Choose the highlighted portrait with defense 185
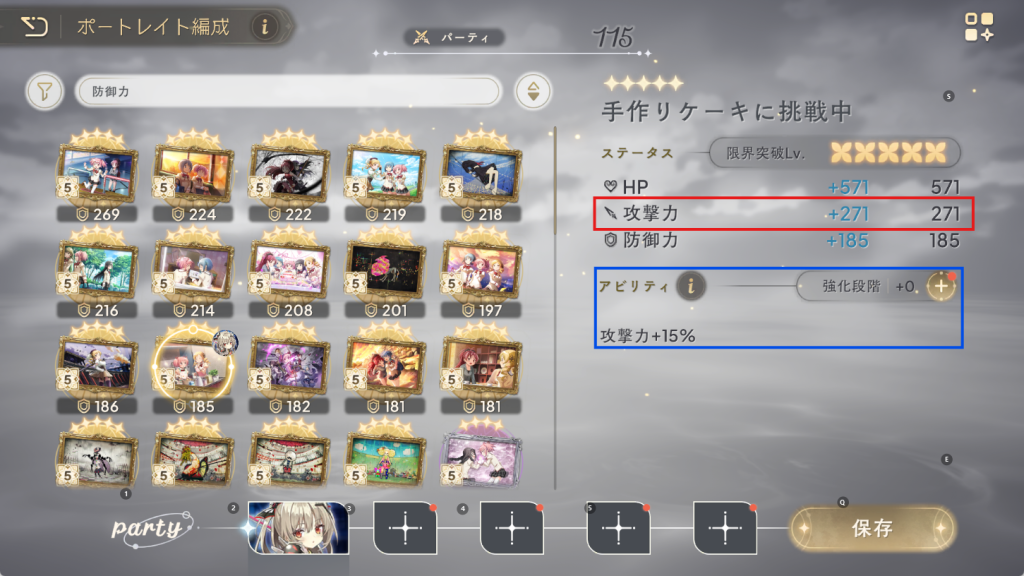 [x=194, y=369]
